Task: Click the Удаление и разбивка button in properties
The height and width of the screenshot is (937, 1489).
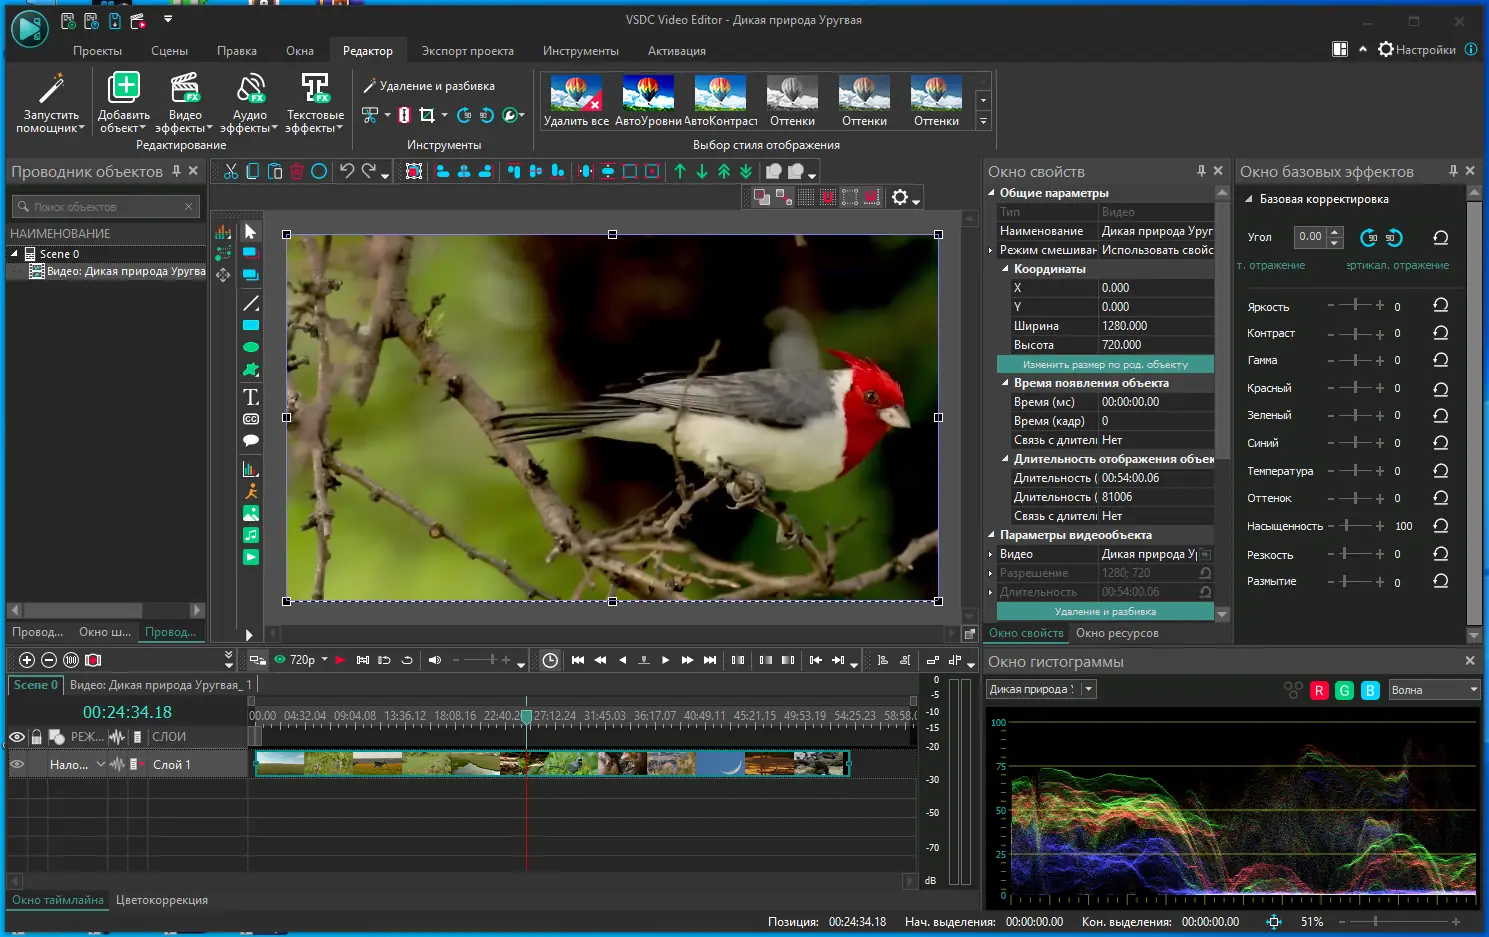Action: point(1105,611)
